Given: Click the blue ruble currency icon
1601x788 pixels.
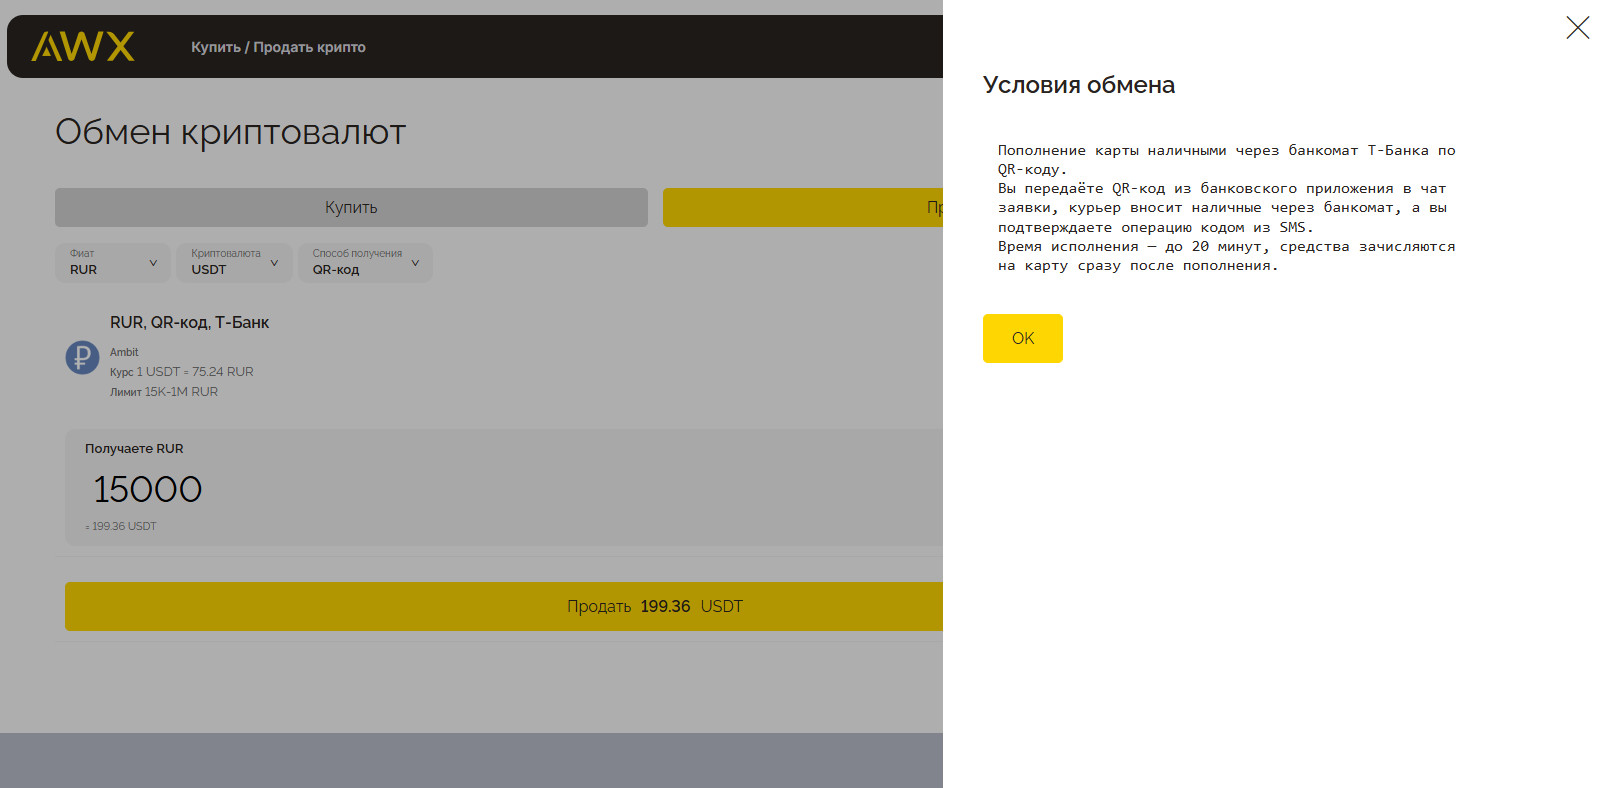Looking at the screenshot, I should 82,357.
